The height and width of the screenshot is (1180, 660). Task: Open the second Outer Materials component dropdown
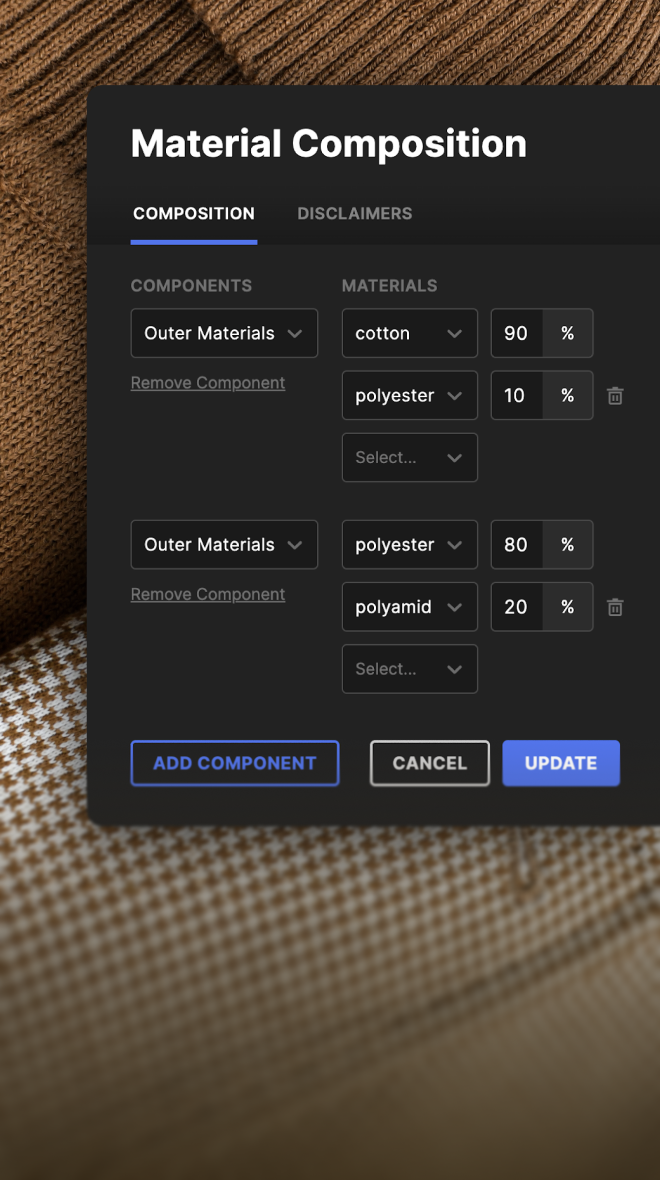point(224,545)
